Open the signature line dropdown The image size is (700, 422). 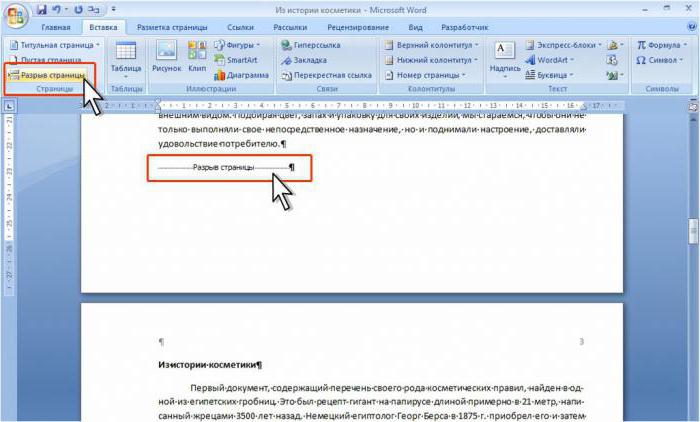coord(615,45)
